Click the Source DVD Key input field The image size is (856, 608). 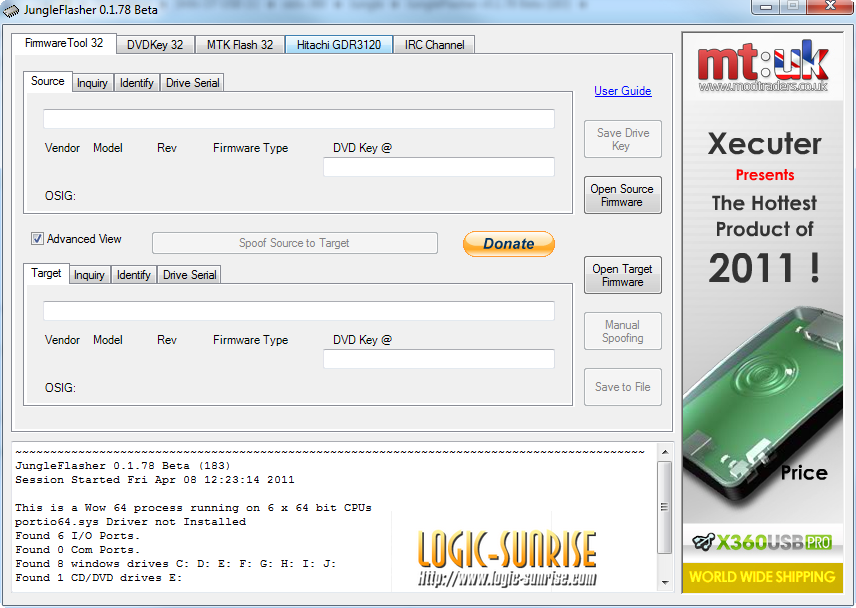pyautogui.click(x=438, y=167)
